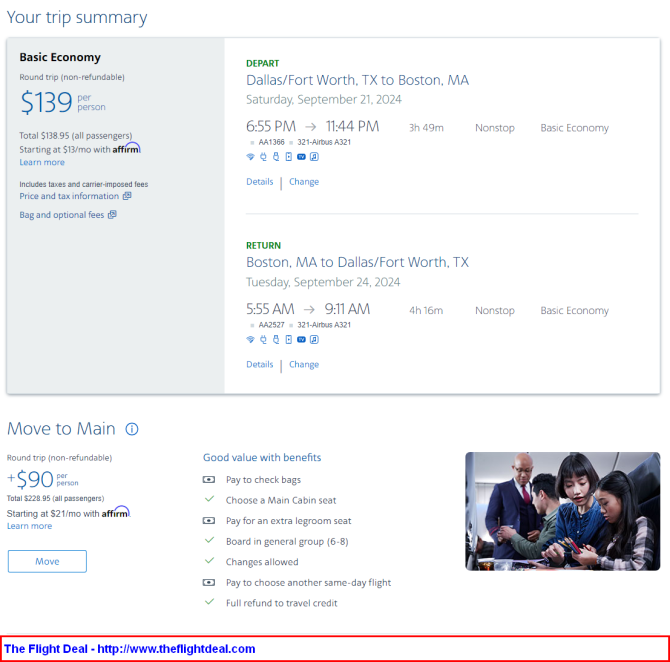Image resolution: width=670 pixels, height=662 pixels.
Task: Click Total $138.95 (all passengers)
Action: [76, 136]
